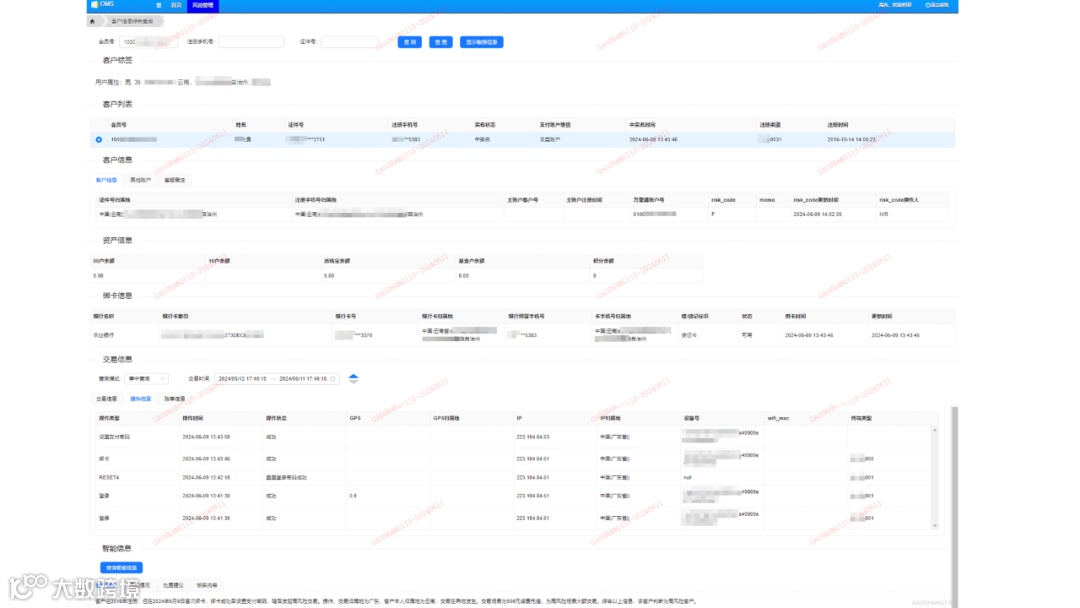The image size is (1080, 608).
Task: Open the 首页 menu item
Action: click(176, 5)
